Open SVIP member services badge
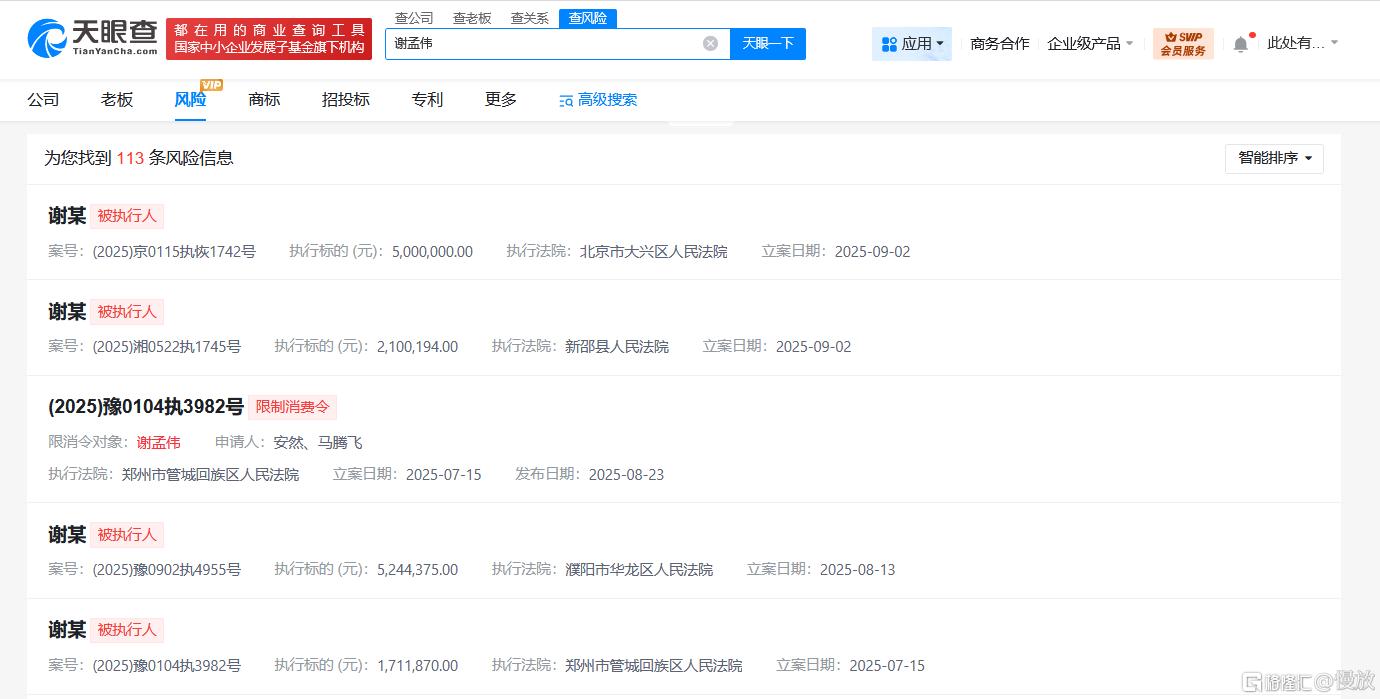Screen dimensions: 1380x699 [1183, 44]
